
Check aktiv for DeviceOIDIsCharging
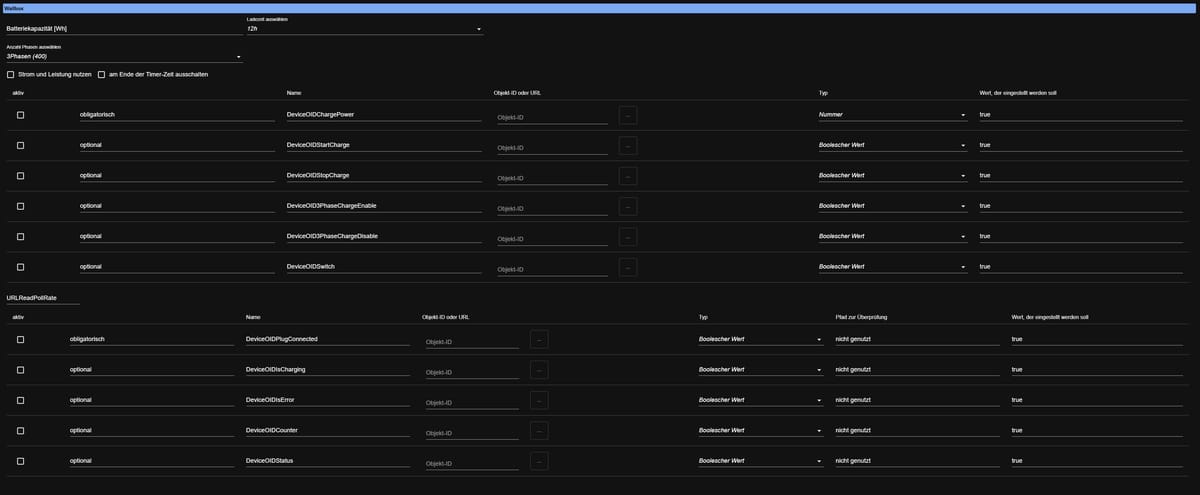(20, 370)
